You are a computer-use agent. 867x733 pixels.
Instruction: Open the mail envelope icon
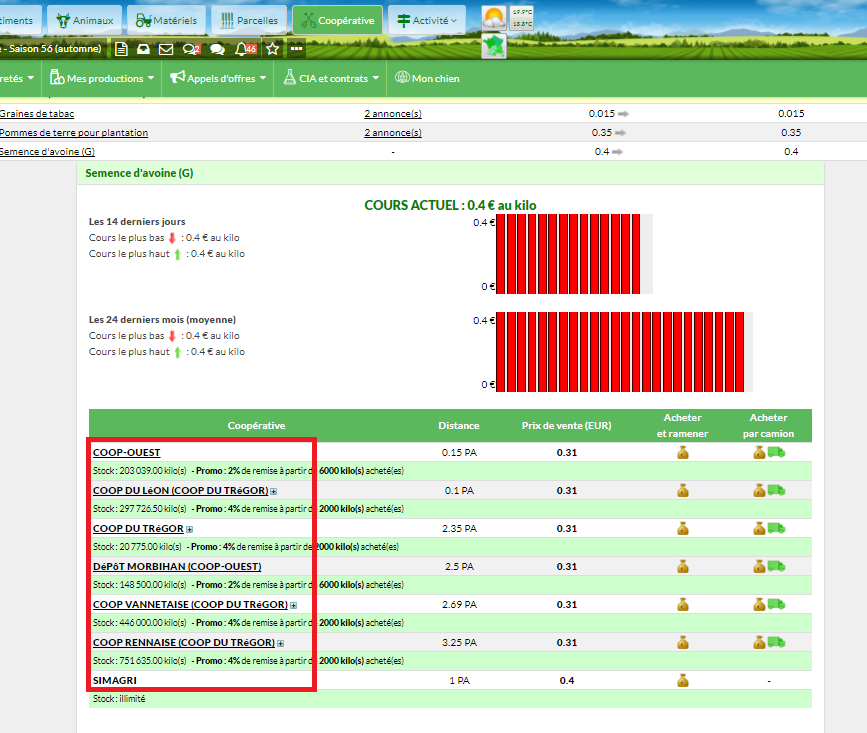coord(166,49)
